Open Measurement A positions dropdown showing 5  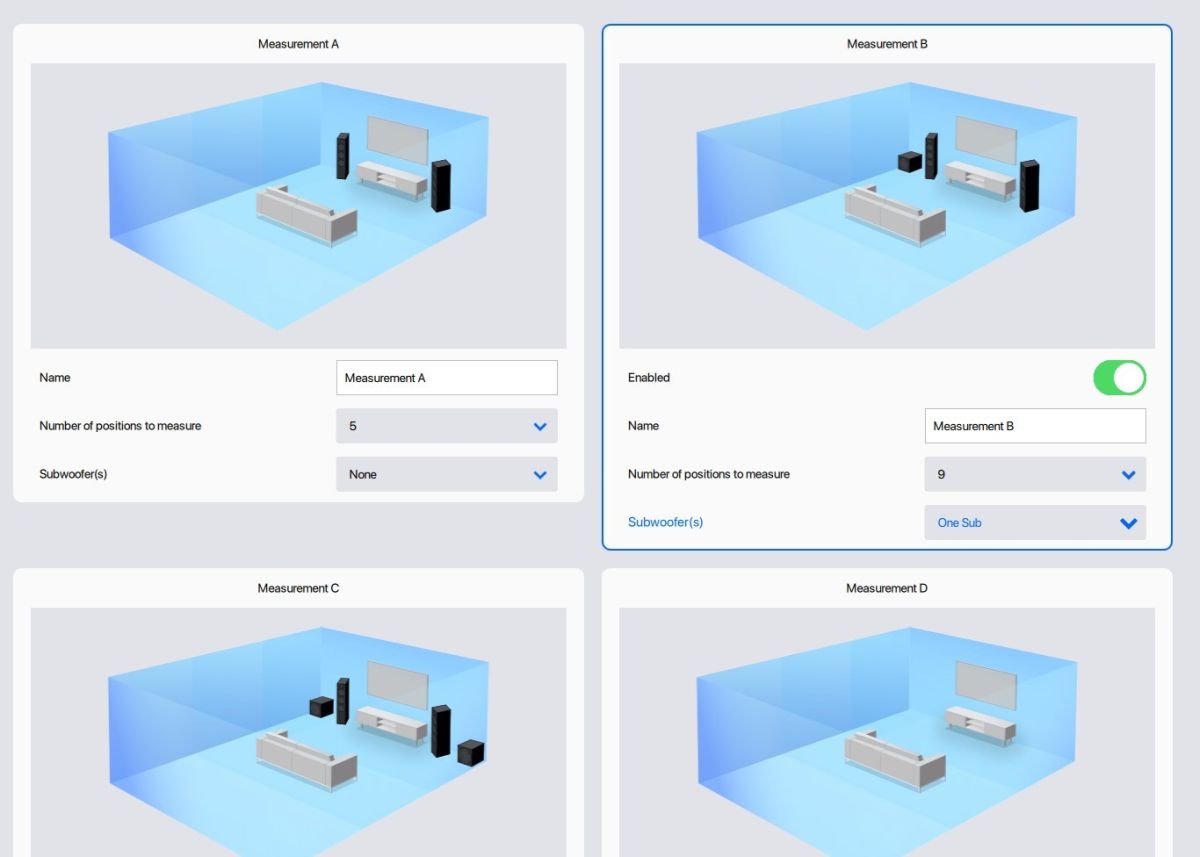point(446,426)
